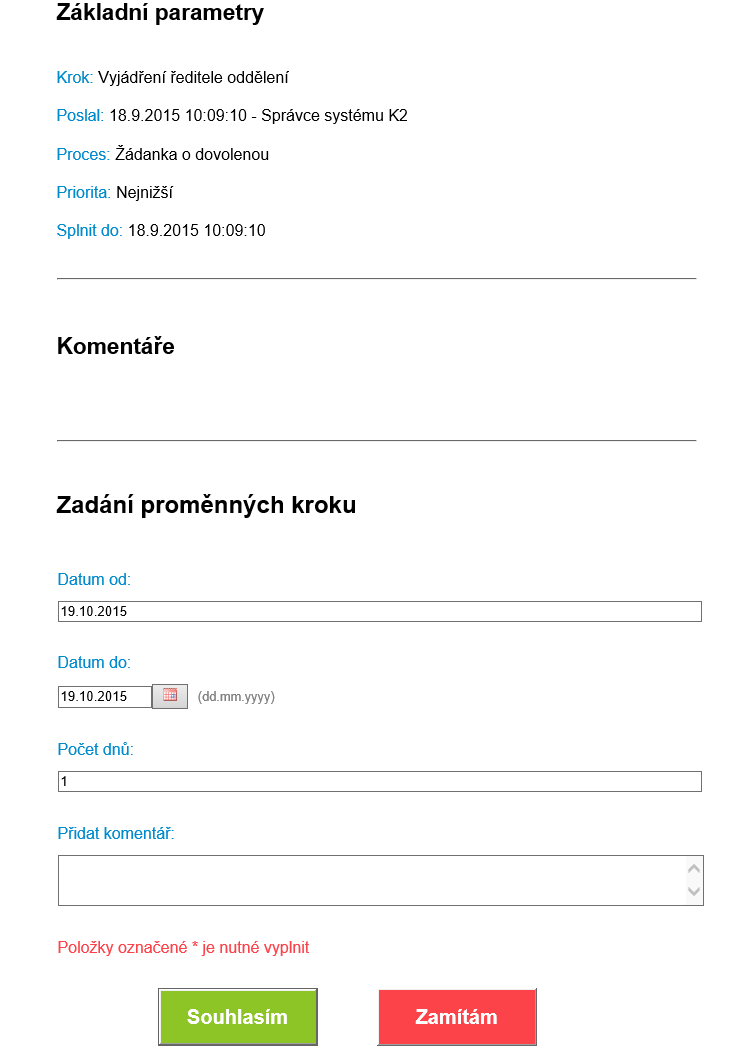The height and width of the screenshot is (1052, 750).
Task: Click the Splnit do label
Action: pyautogui.click(x=89, y=230)
